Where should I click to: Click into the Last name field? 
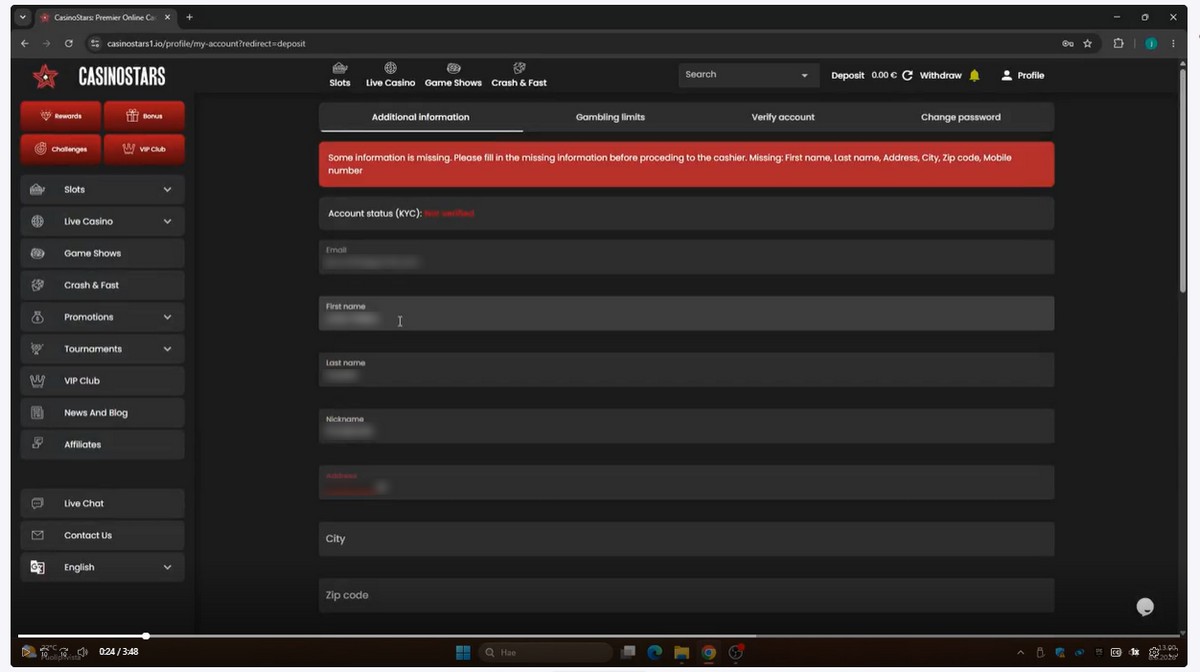(x=686, y=369)
